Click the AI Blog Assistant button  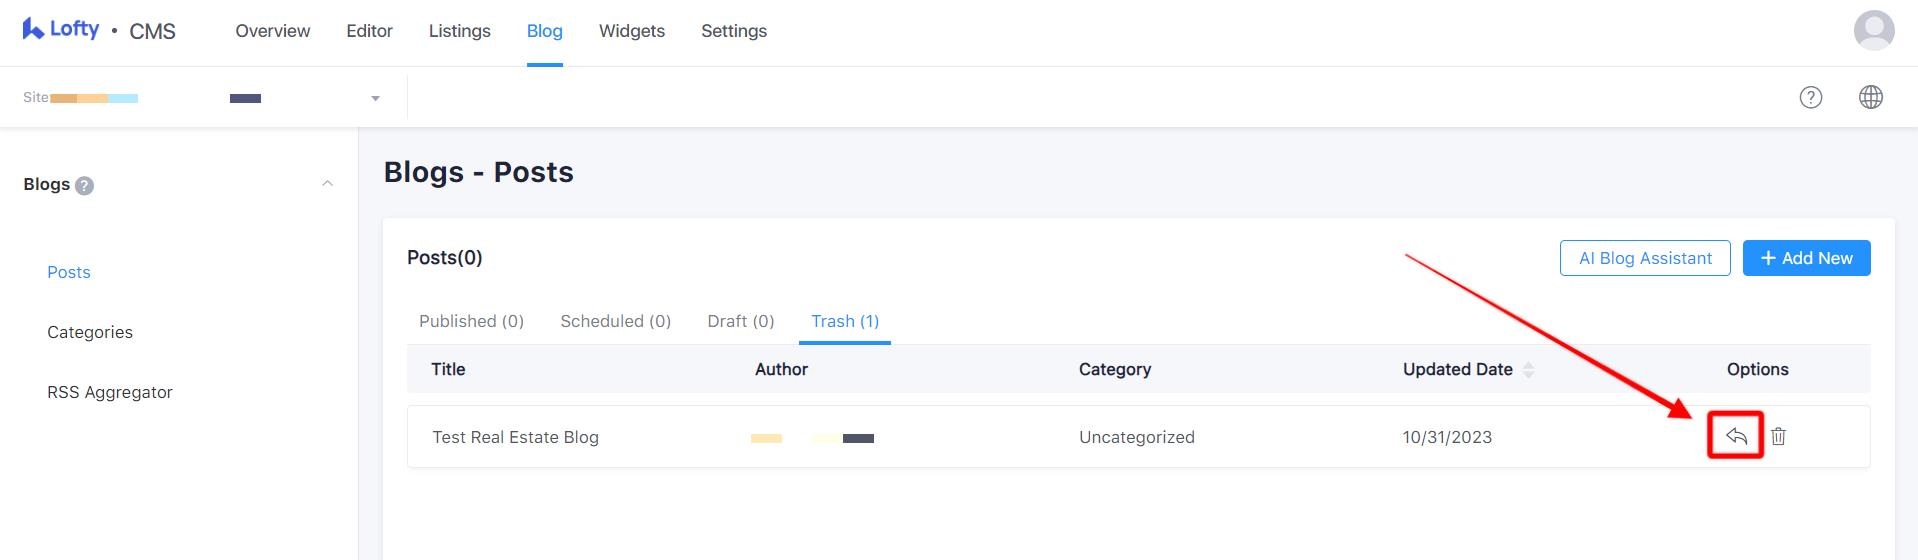coord(1644,258)
